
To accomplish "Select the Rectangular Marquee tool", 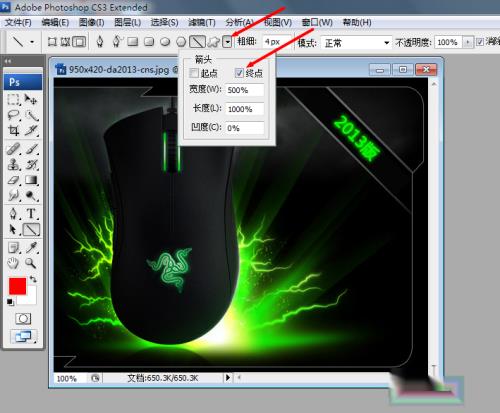I will [14, 99].
